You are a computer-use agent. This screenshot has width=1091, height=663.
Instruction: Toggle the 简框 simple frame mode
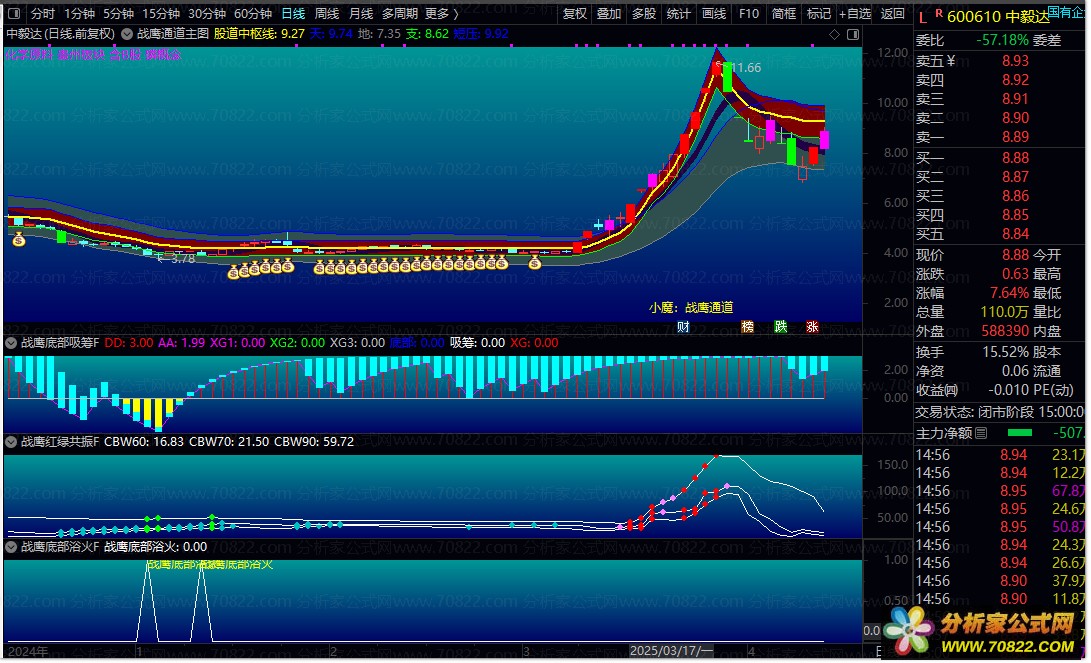[x=783, y=13]
